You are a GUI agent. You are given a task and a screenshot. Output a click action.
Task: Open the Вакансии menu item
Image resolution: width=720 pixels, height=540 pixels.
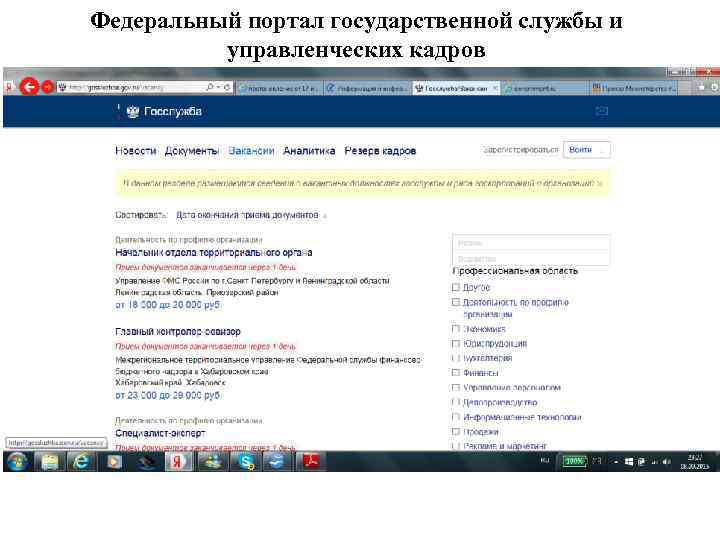point(251,151)
